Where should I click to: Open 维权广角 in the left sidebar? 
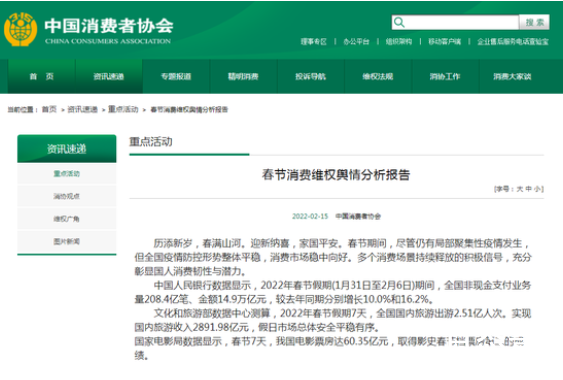click(67, 219)
